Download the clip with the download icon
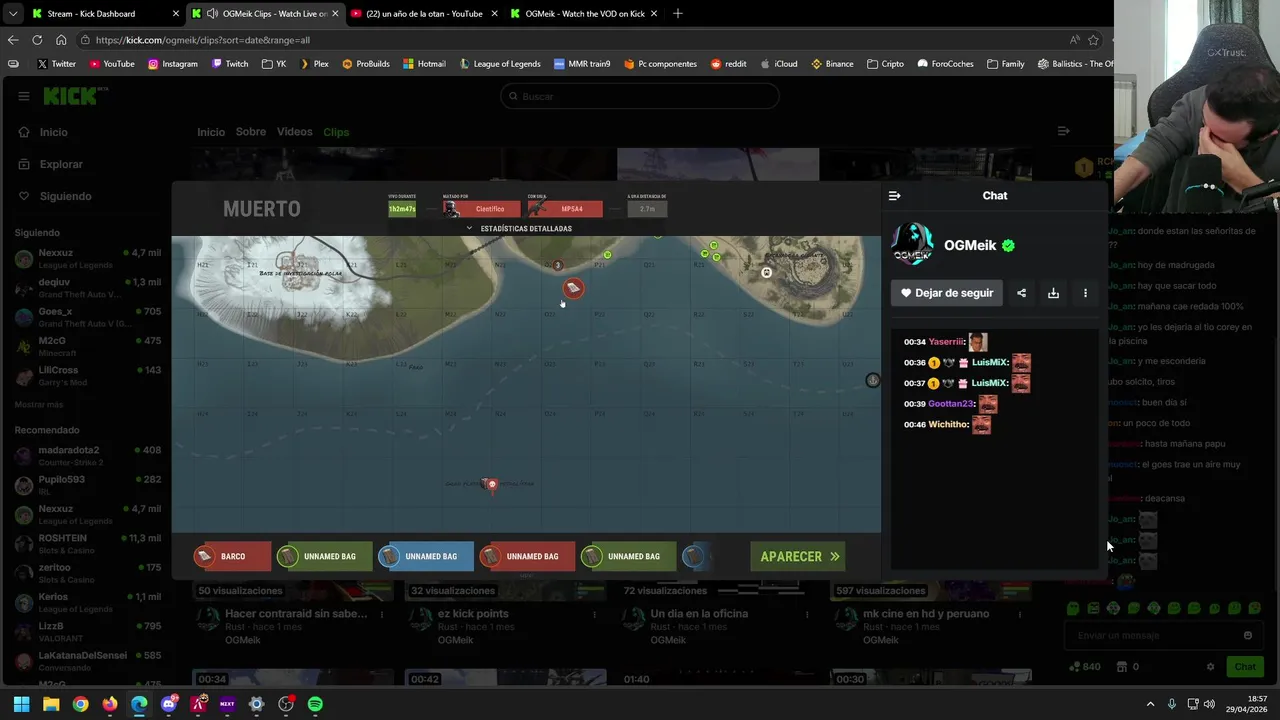Screen dimensions: 1280x720 click(1053, 293)
